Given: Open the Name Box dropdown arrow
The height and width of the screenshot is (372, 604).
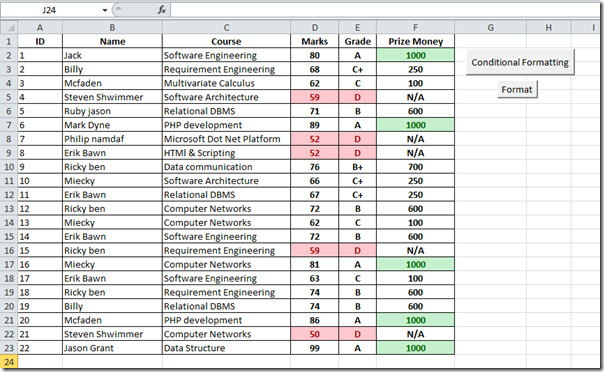Looking at the screenshot, I should click(x=105, y=10).
